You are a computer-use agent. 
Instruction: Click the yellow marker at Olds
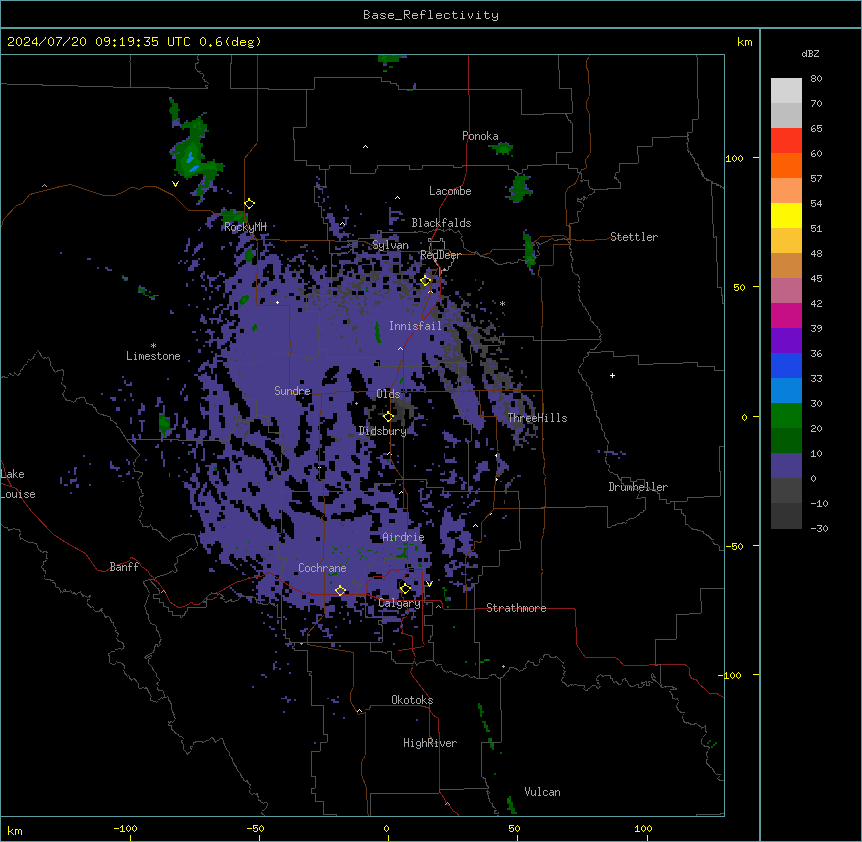[388, 416]
